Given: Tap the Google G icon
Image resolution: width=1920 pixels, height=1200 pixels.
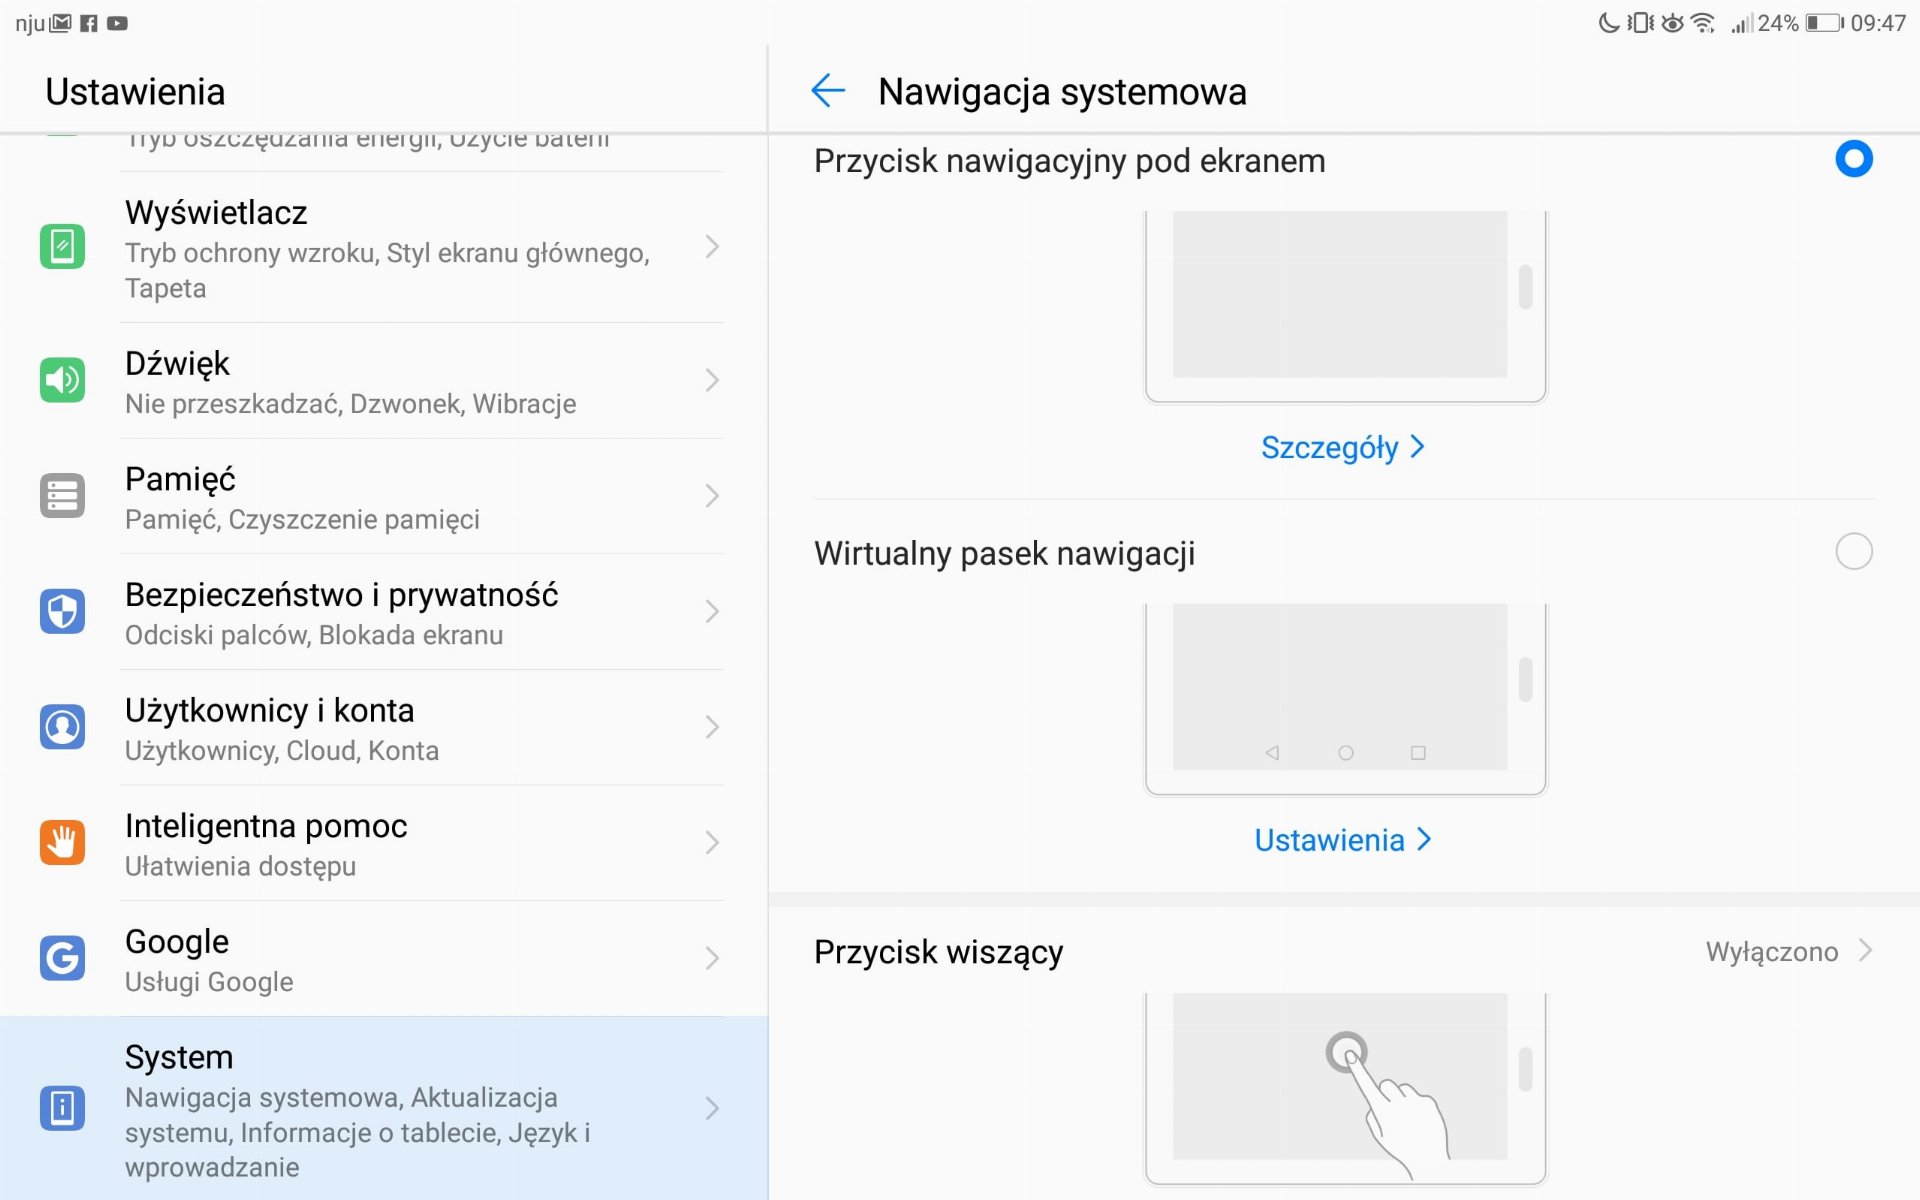Looking at the screenshot, I should click(62, 958).
